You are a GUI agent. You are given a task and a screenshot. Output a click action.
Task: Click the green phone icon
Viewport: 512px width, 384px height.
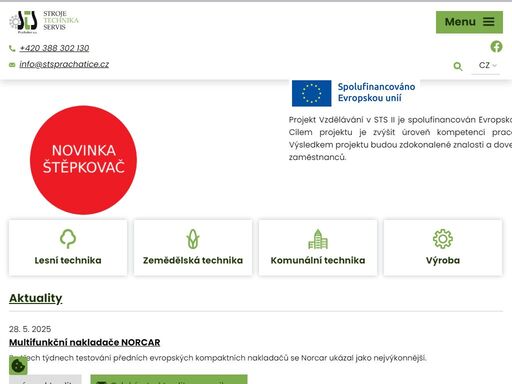[12, 49]
